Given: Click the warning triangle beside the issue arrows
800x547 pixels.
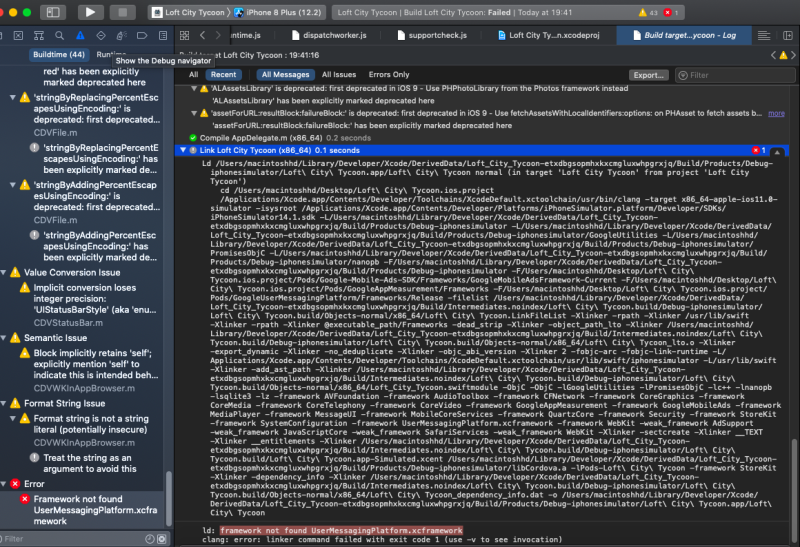Looking at the screenshot, I should pos(783,55).
